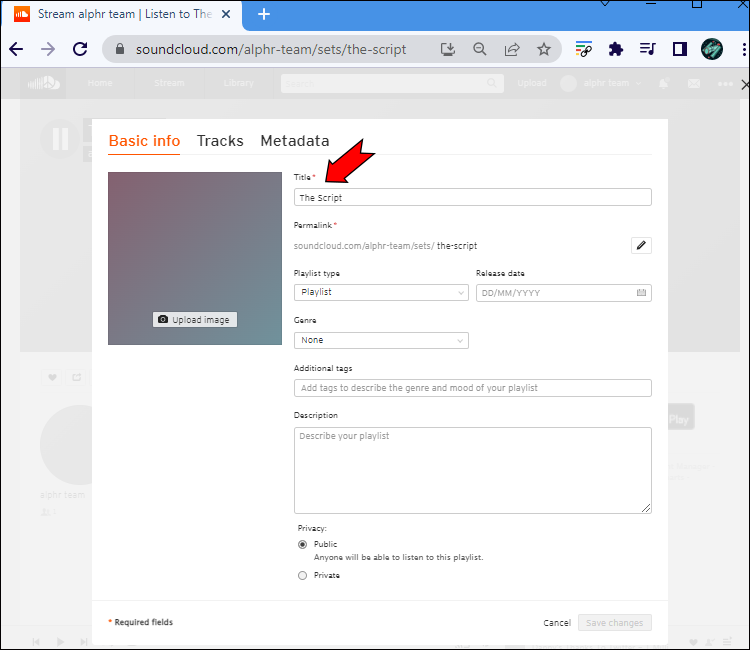Screen dimensions: 750x650
Task: Click the browser forward arrow
Action: point(48,49)
